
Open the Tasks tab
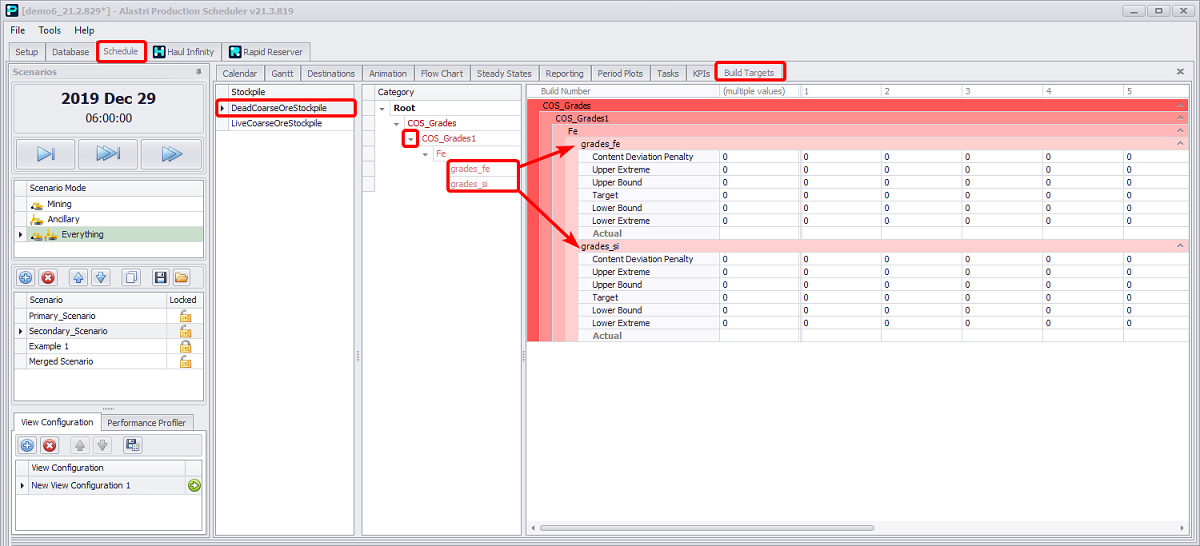[668, 73]
